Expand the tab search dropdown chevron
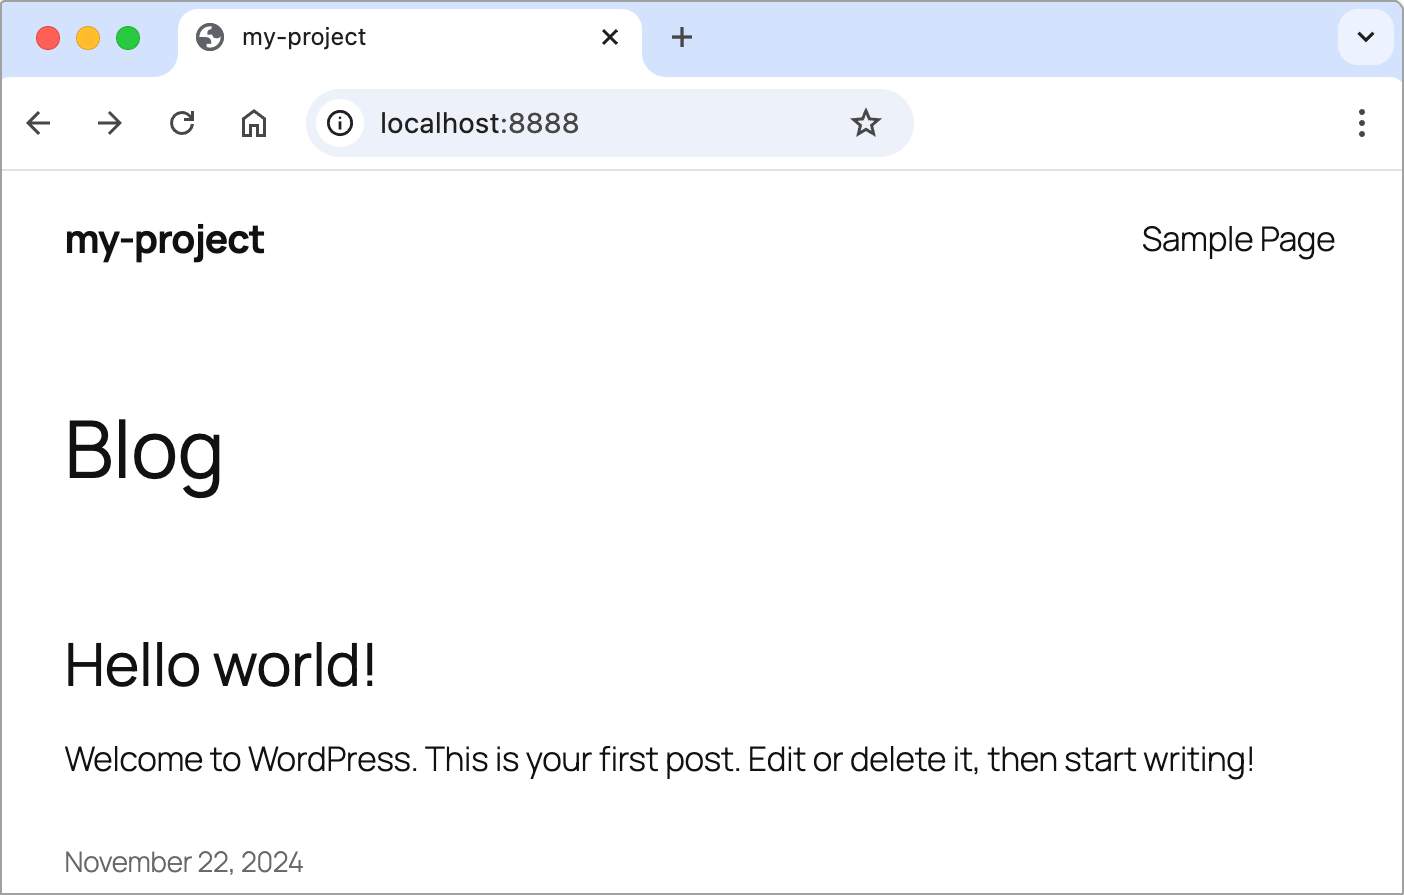Viewport: 1404px width, 895px height. (1365, 37)
